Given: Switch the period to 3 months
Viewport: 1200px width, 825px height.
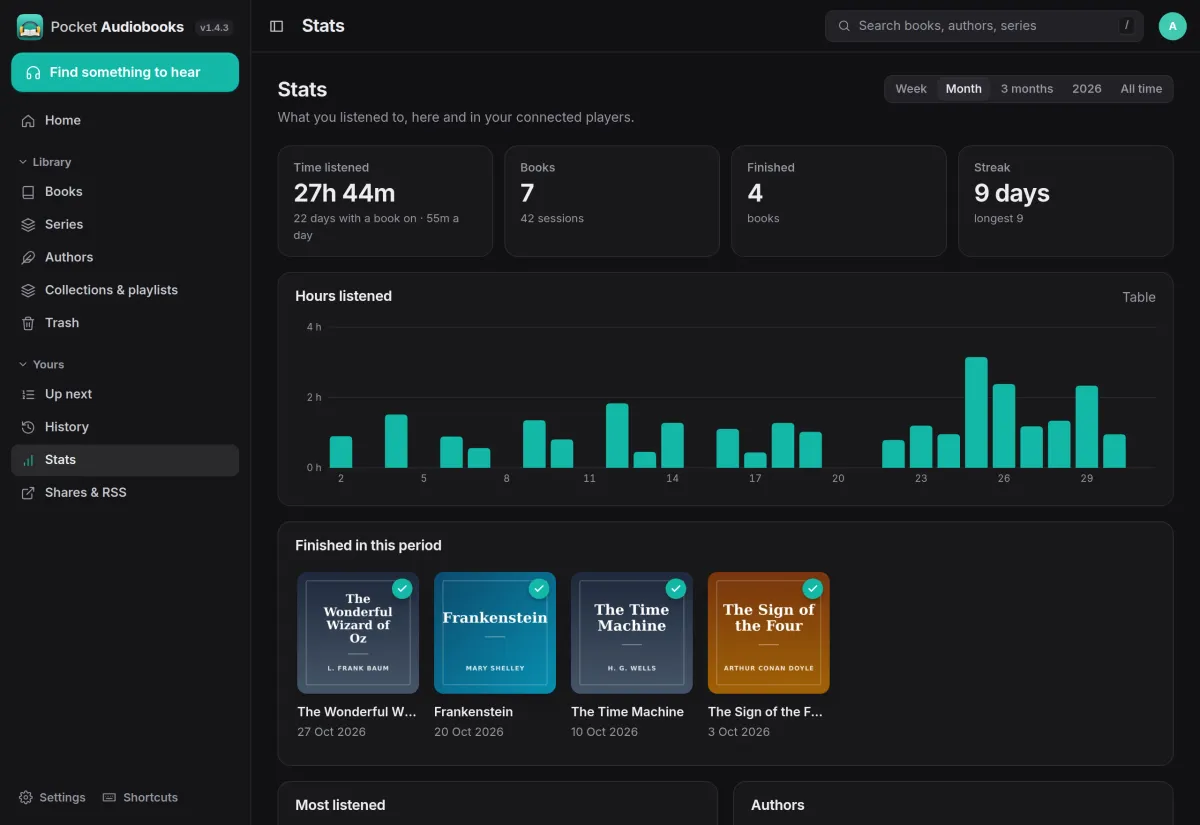Looking at the screenshot, I should (1027, 89).
